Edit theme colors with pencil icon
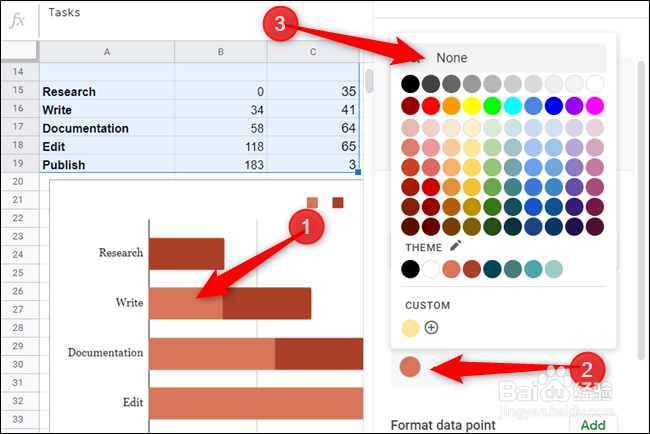This screenshot has width=650, height=434. 455,246
